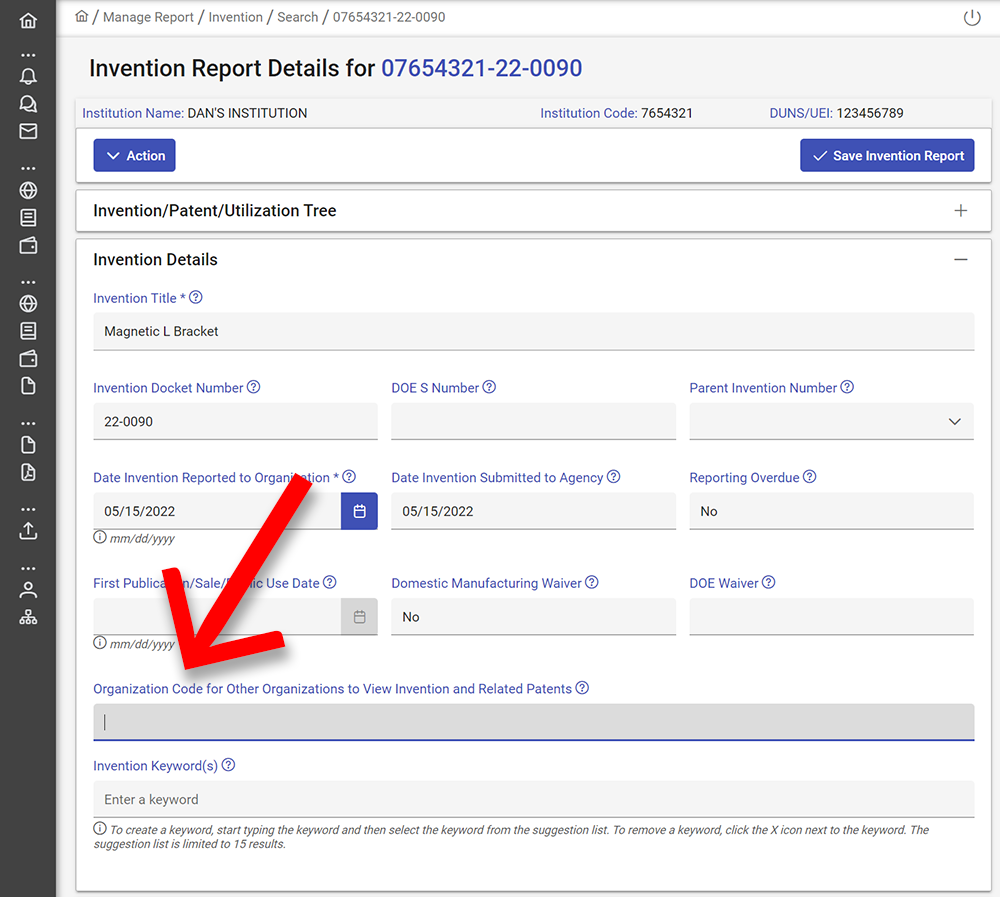Click help icon next to Invention Title
Screen dimensions: 1000x897
click(x=196, y=297)
